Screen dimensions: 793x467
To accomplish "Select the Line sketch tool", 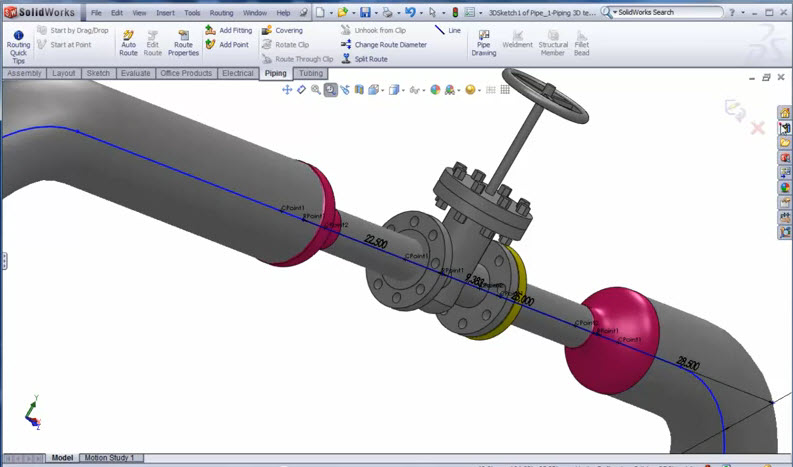I will 448,30.
